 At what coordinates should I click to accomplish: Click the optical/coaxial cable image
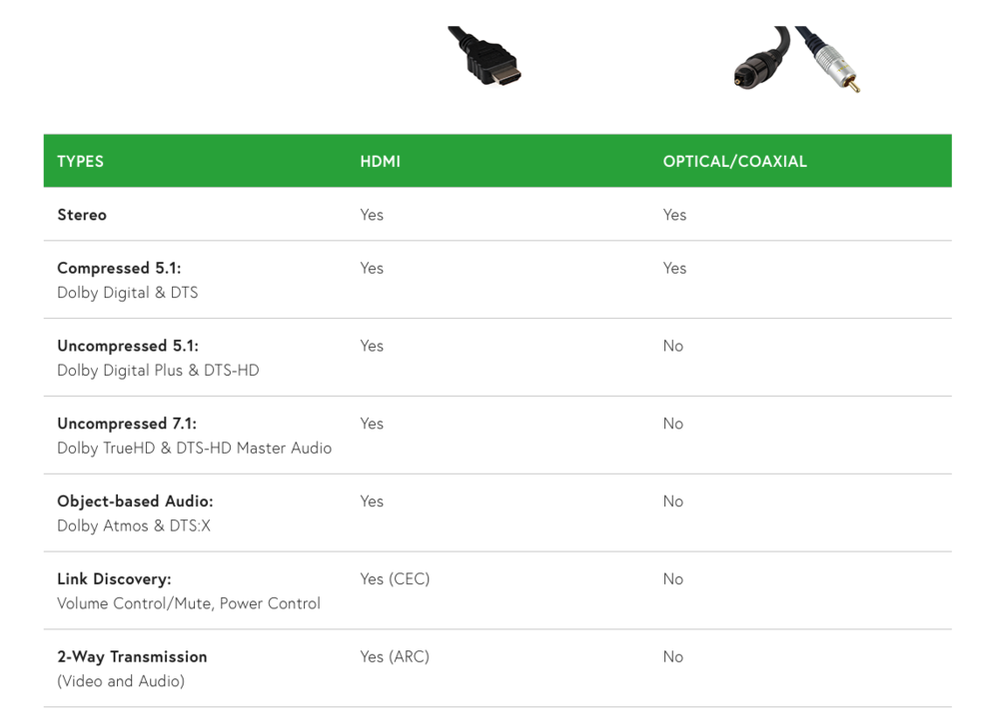coord(795,60)
